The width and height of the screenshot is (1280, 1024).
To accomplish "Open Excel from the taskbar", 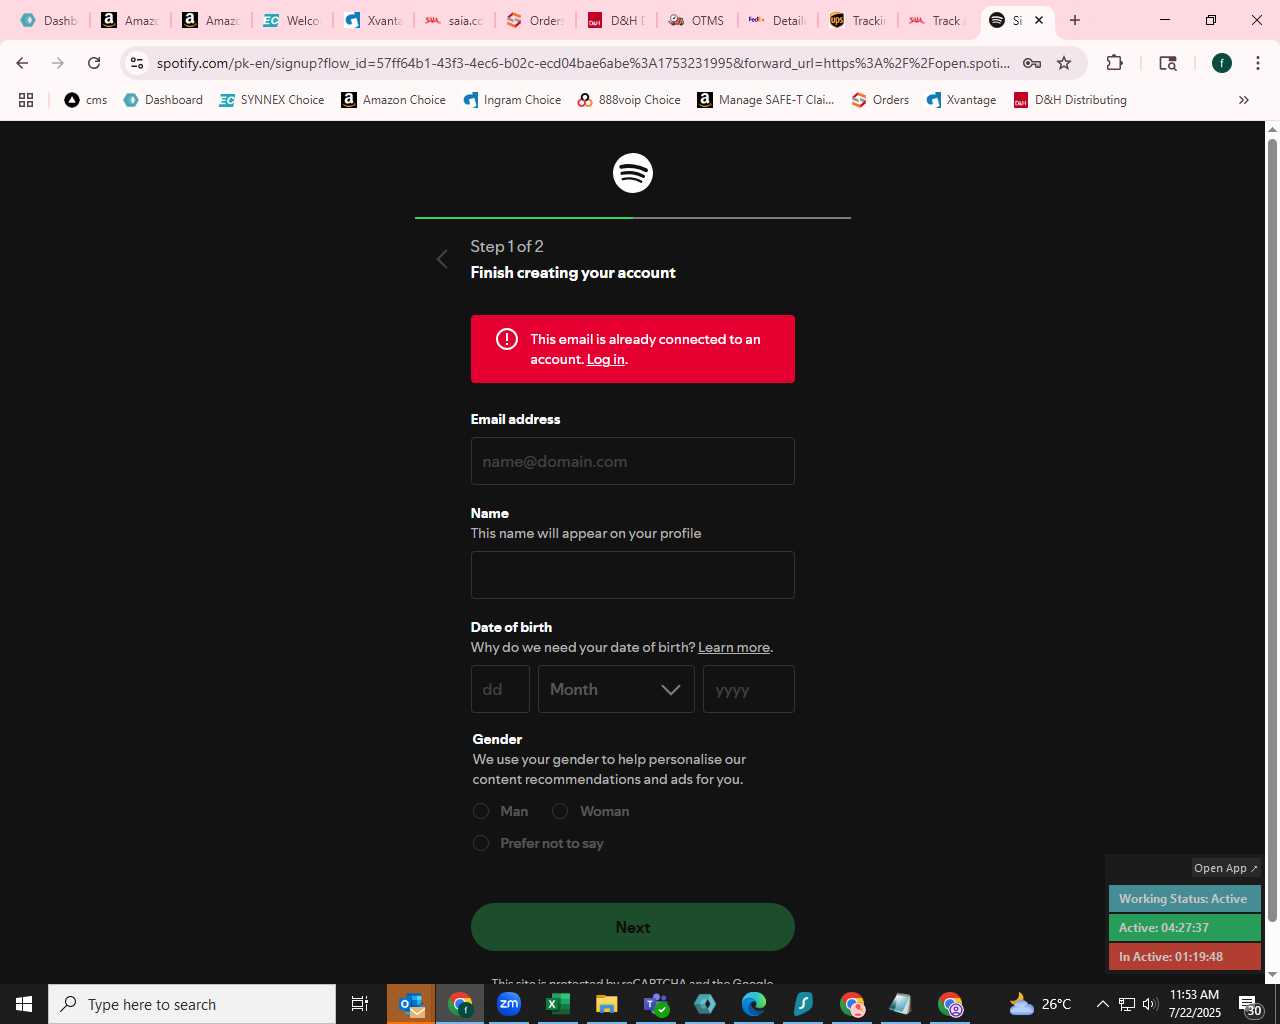I will (x=558, y=1004).
